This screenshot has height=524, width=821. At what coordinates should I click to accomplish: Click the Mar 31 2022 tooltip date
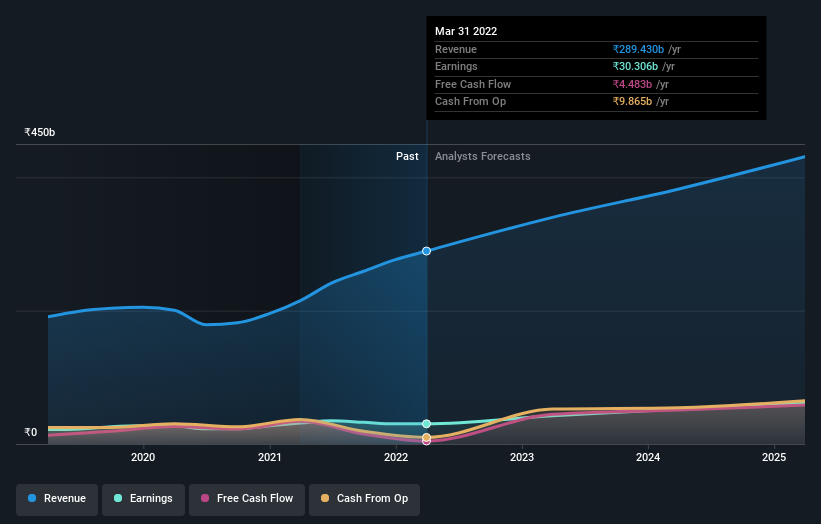(466, 31)
